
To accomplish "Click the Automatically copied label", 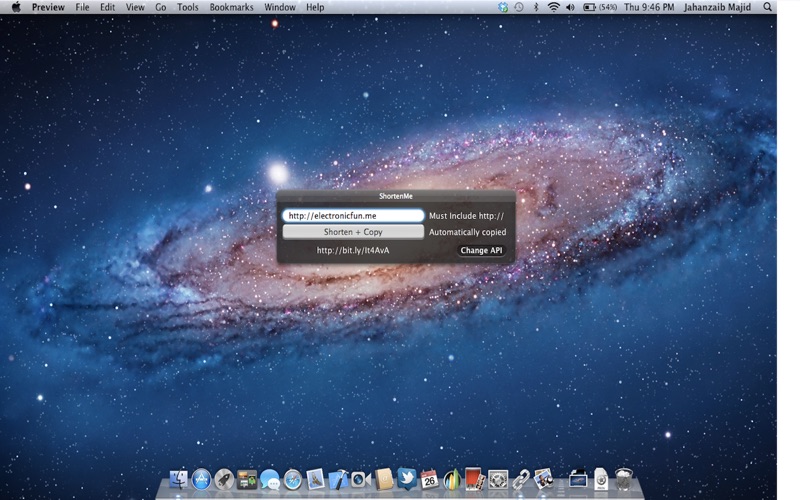I will (467, 232).
